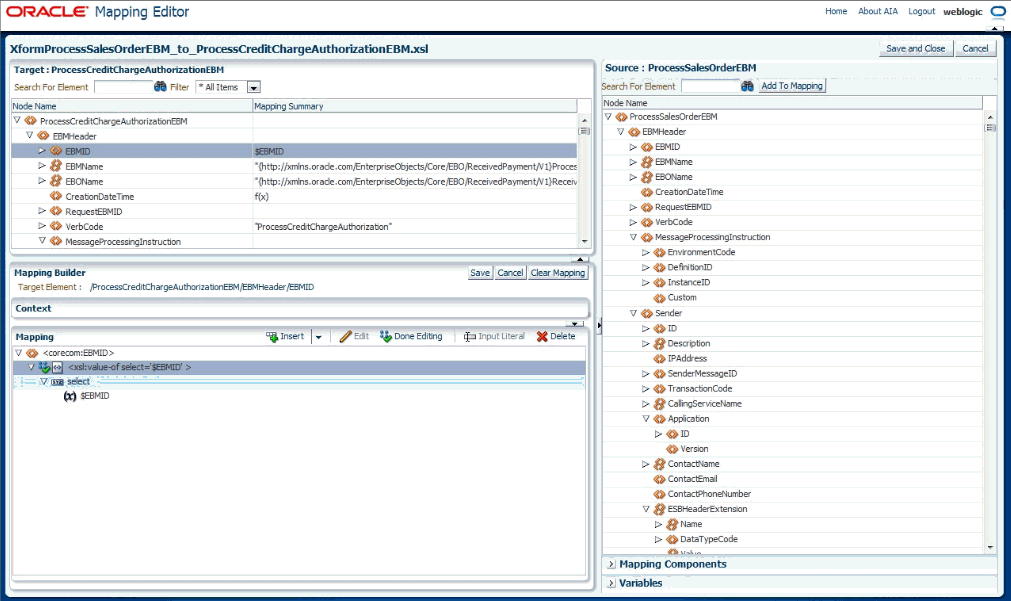Click the Insert icon in Mapping toolbar
1011x601 pixels.
pos(272,337)
